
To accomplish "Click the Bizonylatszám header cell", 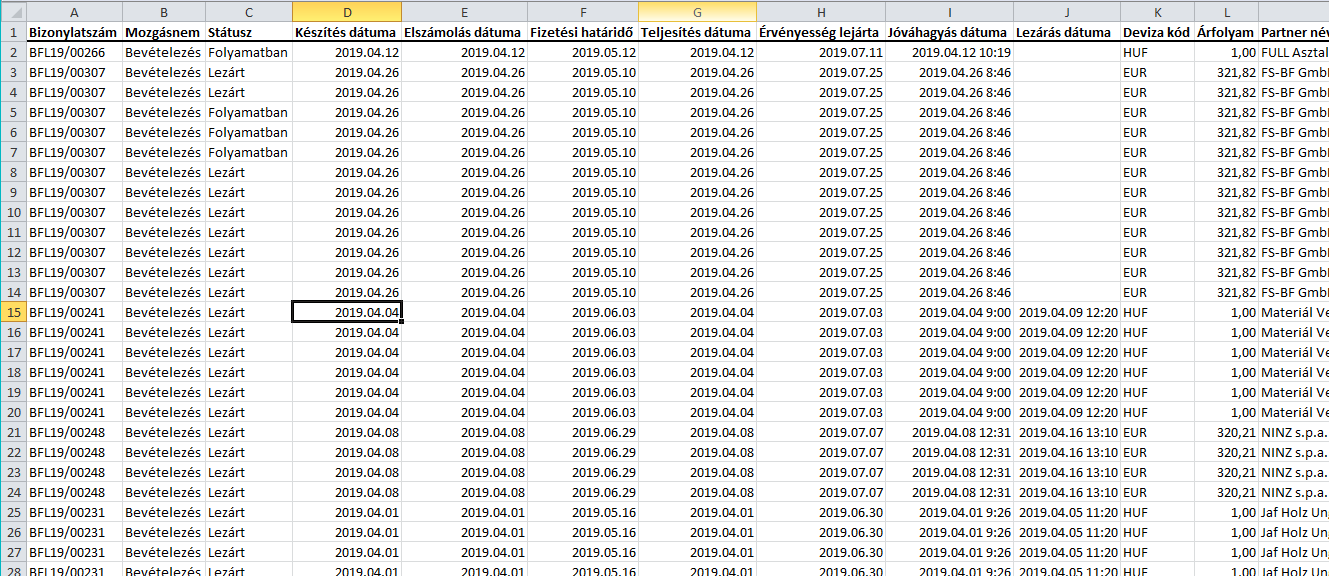I will click(74, 32).
